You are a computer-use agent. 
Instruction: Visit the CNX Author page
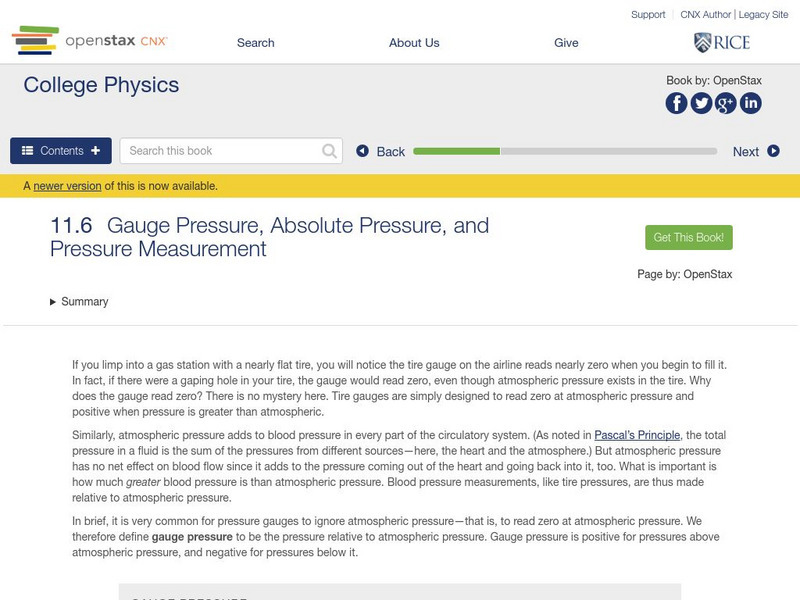tap(703, 14)
